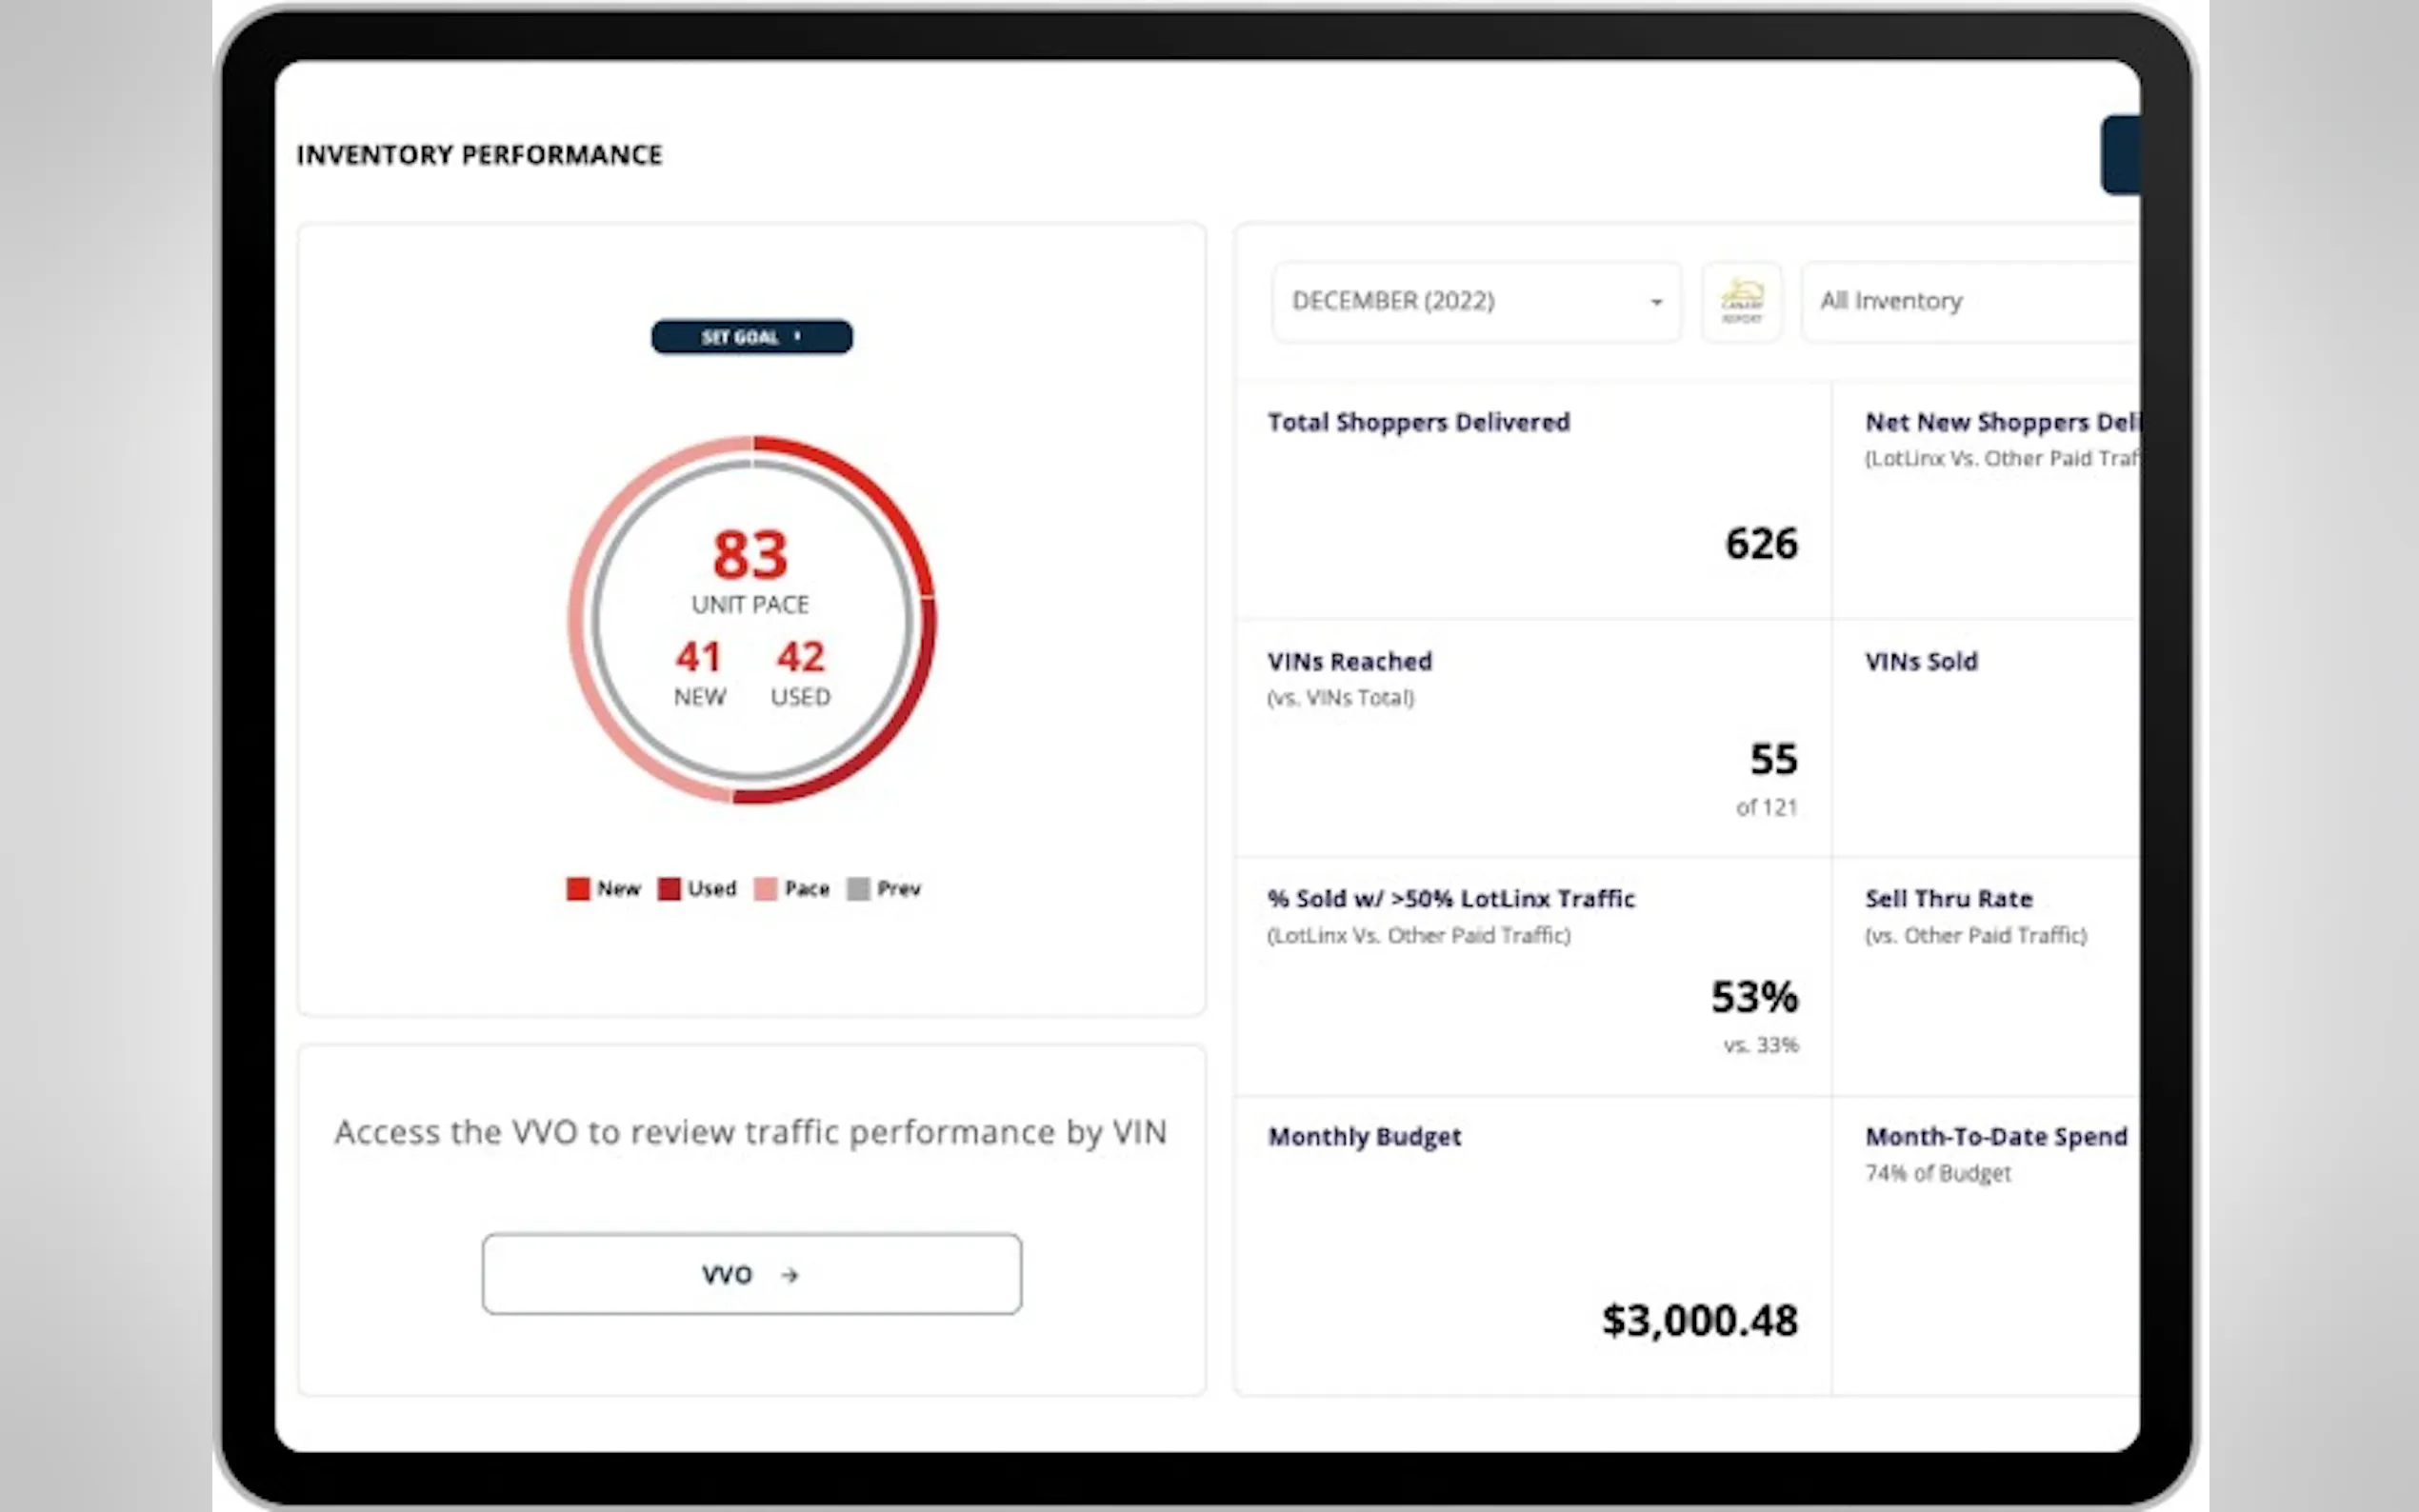Screen dimensions: 2419x1512
Task: Open the DECEMBER (2022) month dropdown
Action: [x=1475, y=301]
